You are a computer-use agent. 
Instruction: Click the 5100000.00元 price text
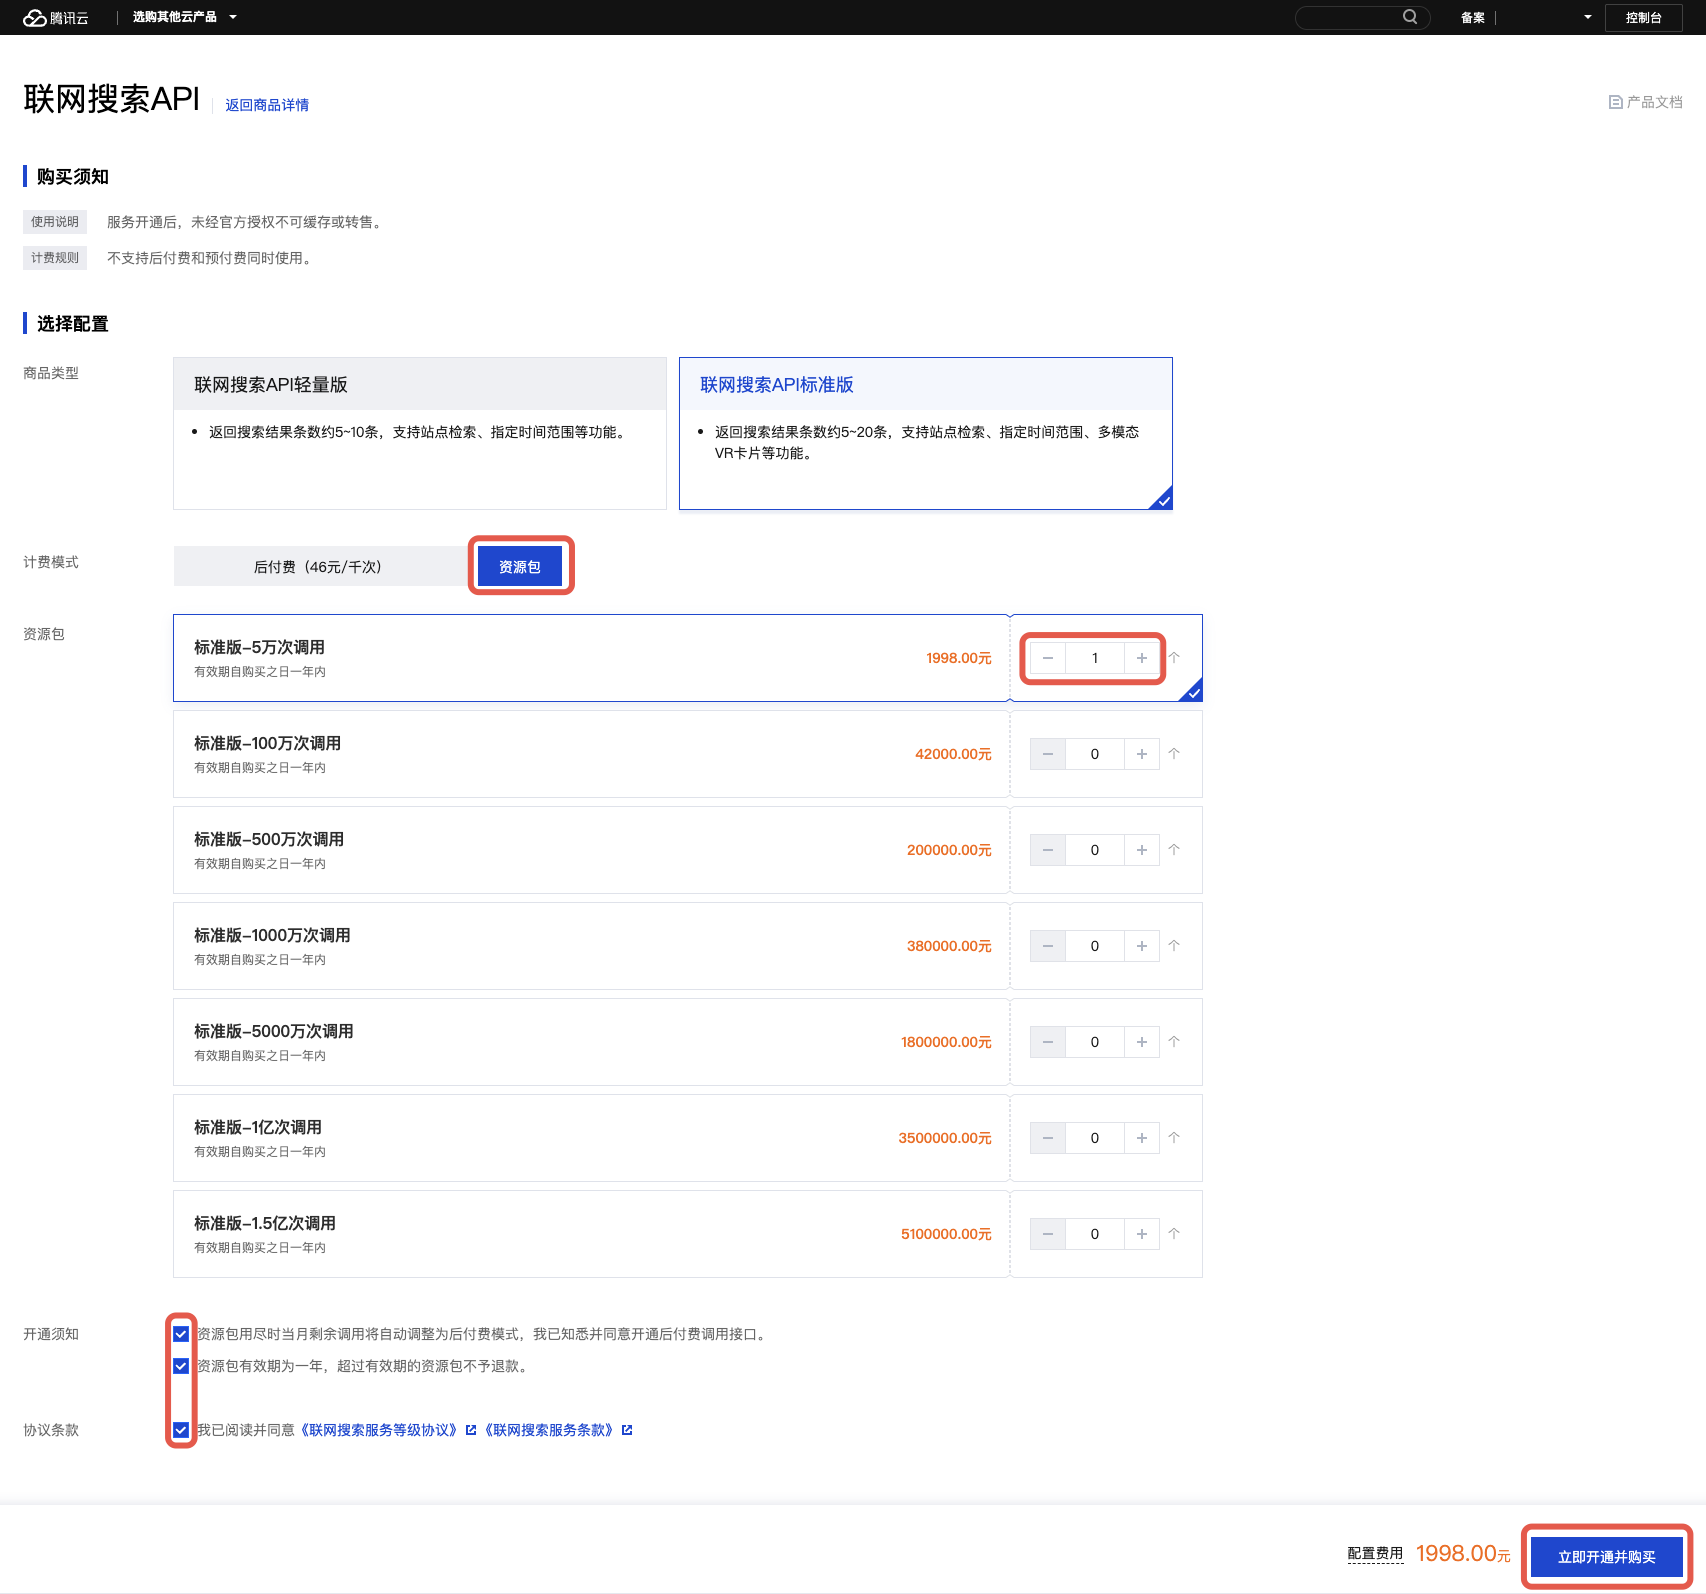[x=946, y=1234]
